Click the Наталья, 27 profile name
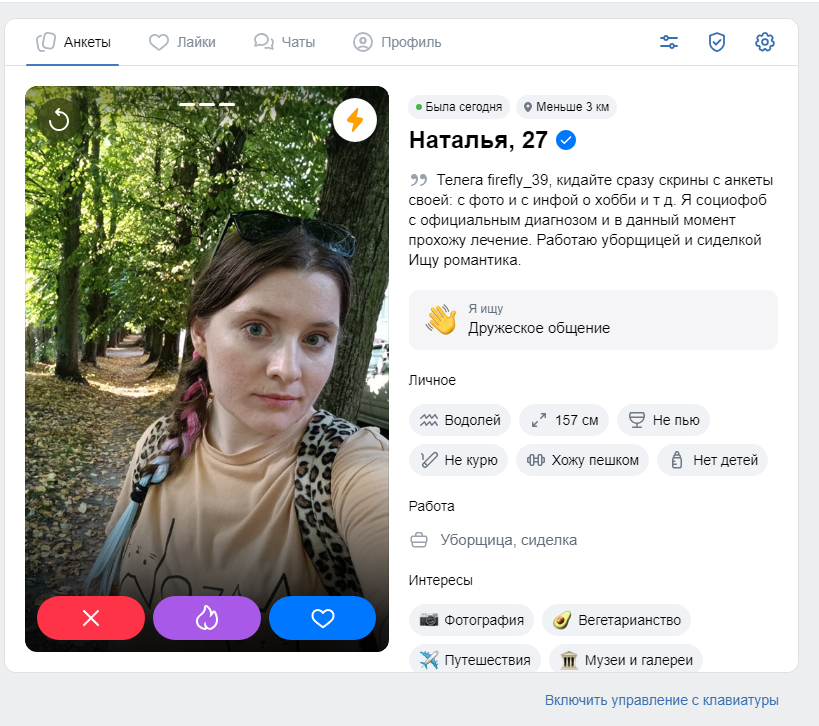Screen dimensions: 819x726 click(x=478, y=140)
